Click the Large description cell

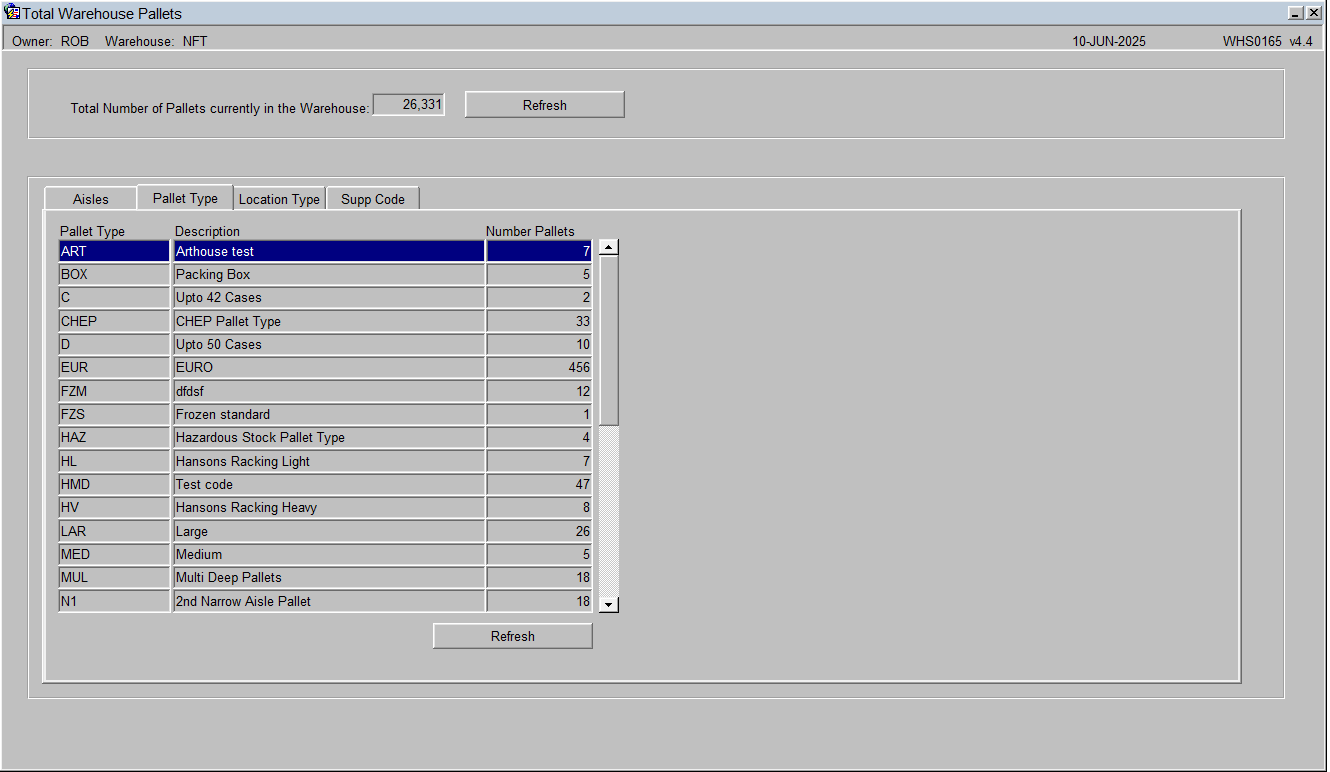(x=329, y=531)
